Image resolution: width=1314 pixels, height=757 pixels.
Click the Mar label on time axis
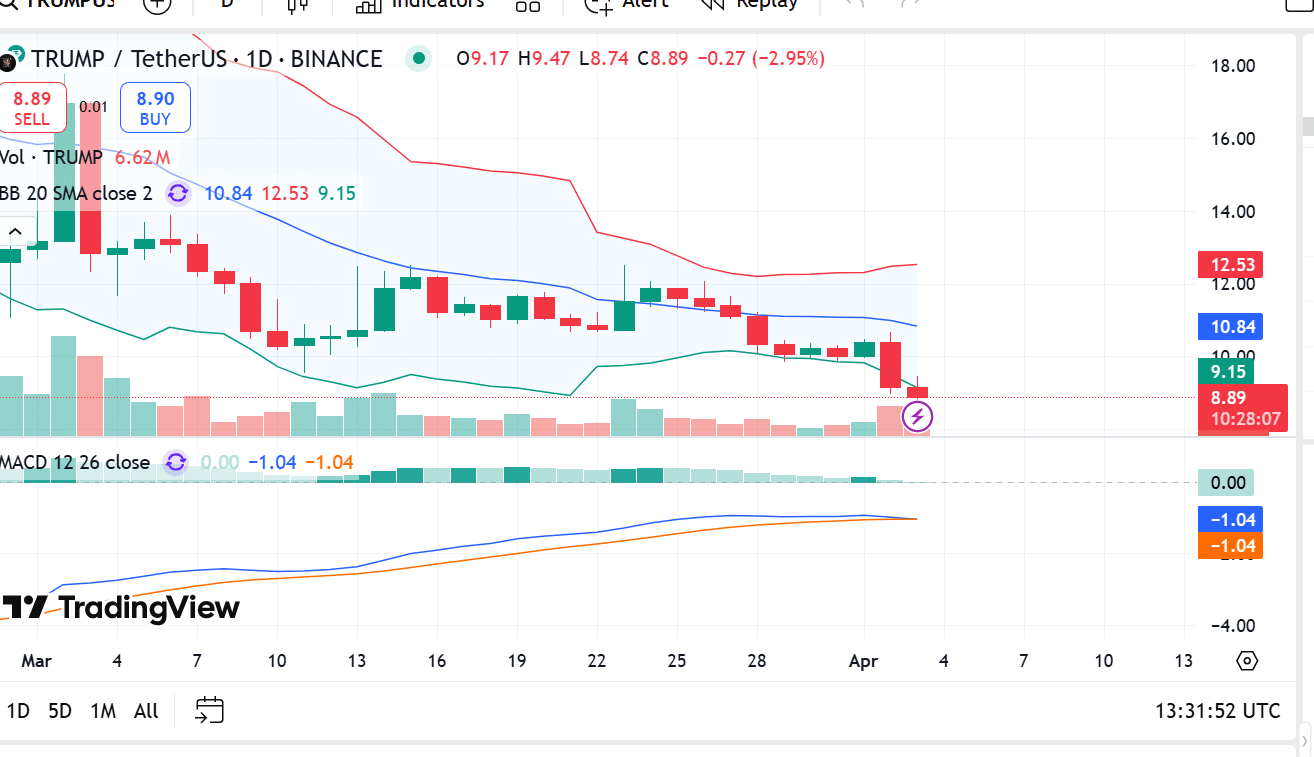pyautogui.click(x=36, y=661)
